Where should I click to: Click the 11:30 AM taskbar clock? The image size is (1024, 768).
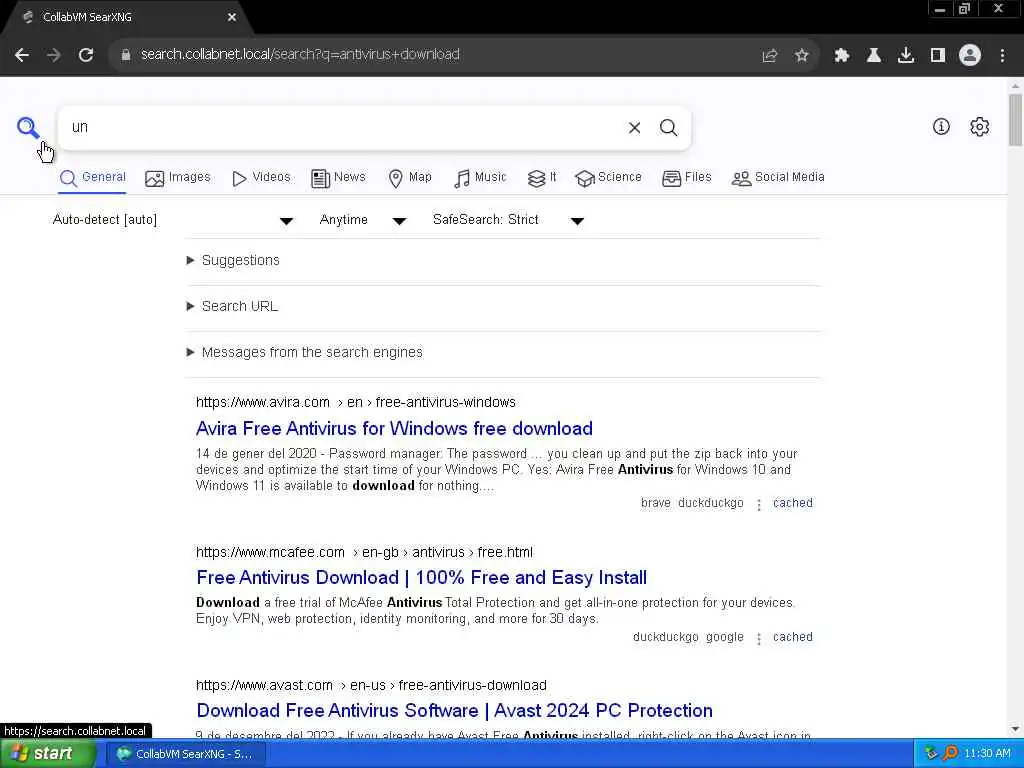coord(987,754)
